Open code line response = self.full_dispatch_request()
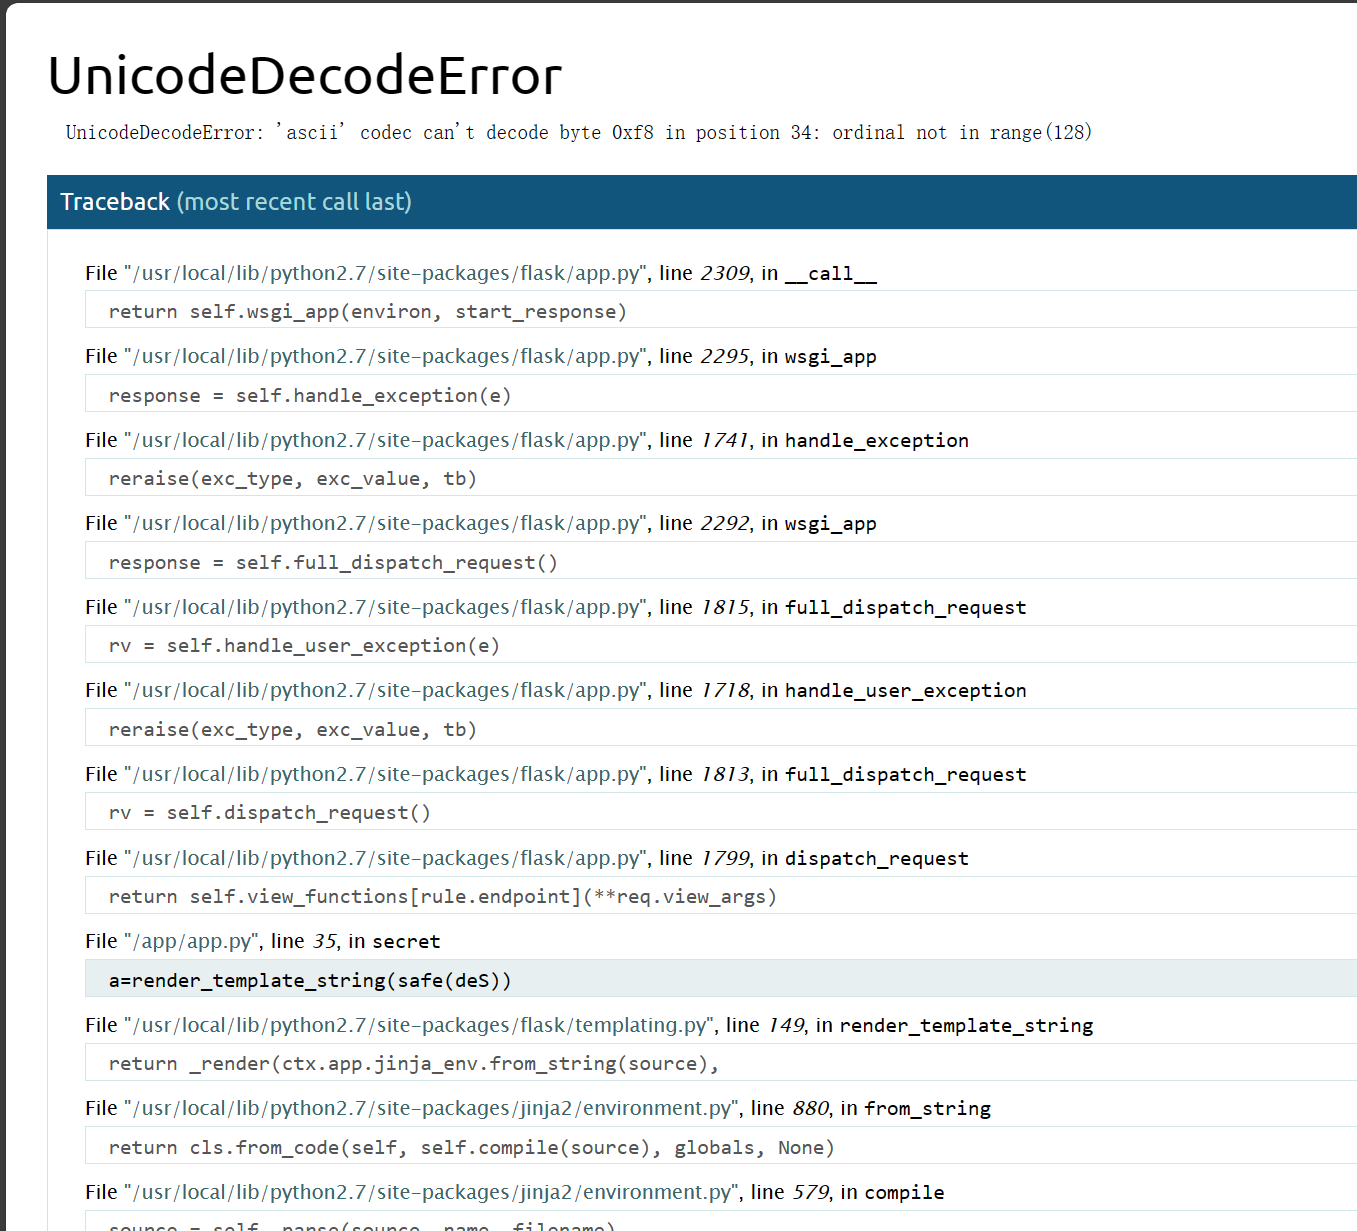 [721, 562]
